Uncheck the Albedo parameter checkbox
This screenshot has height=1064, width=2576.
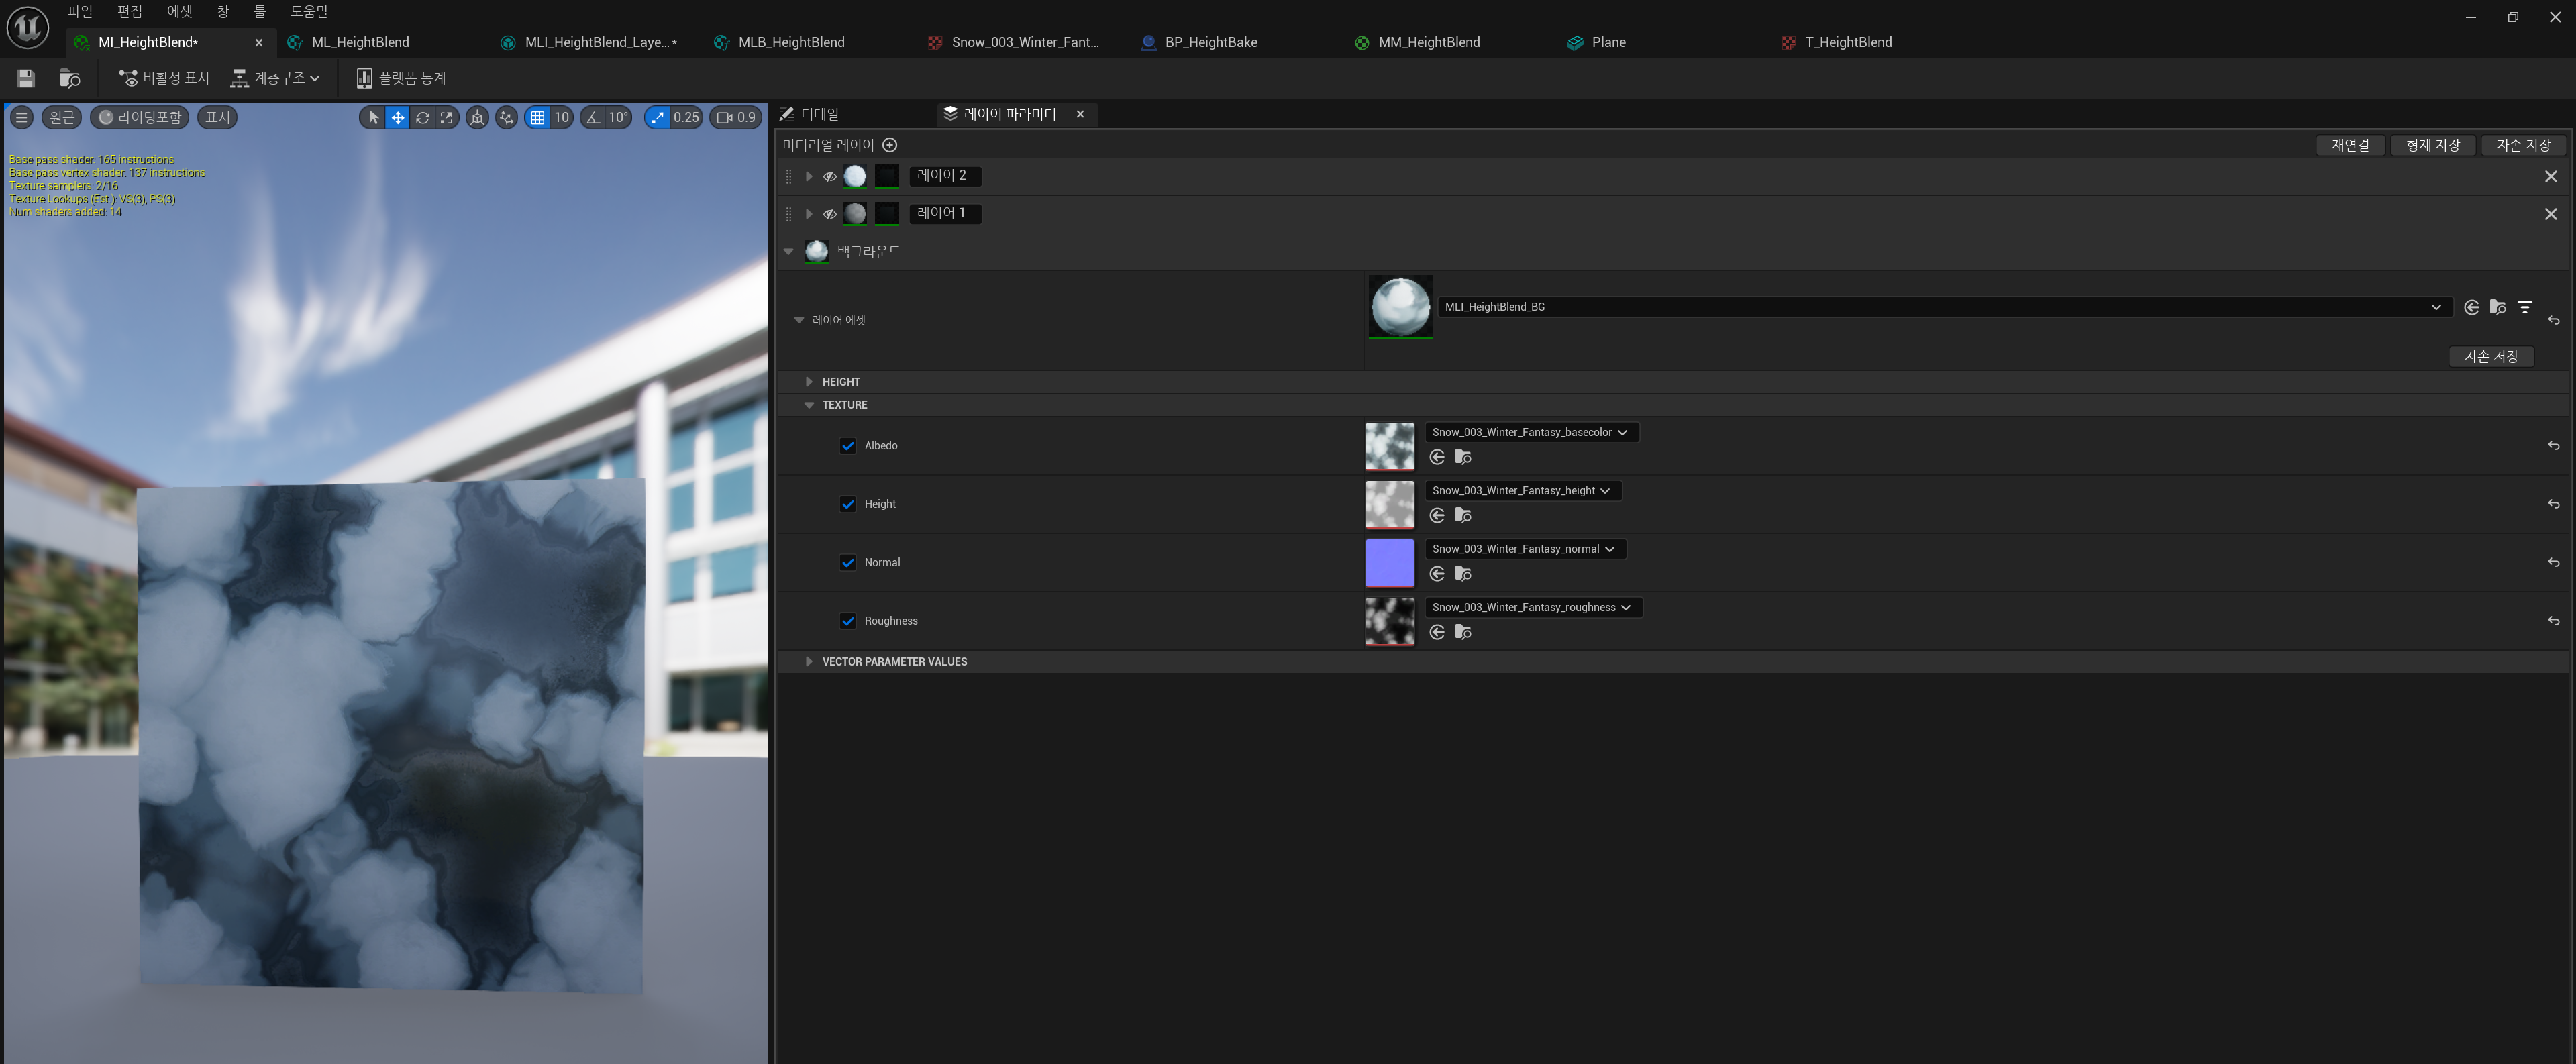[x=848, y=446]
